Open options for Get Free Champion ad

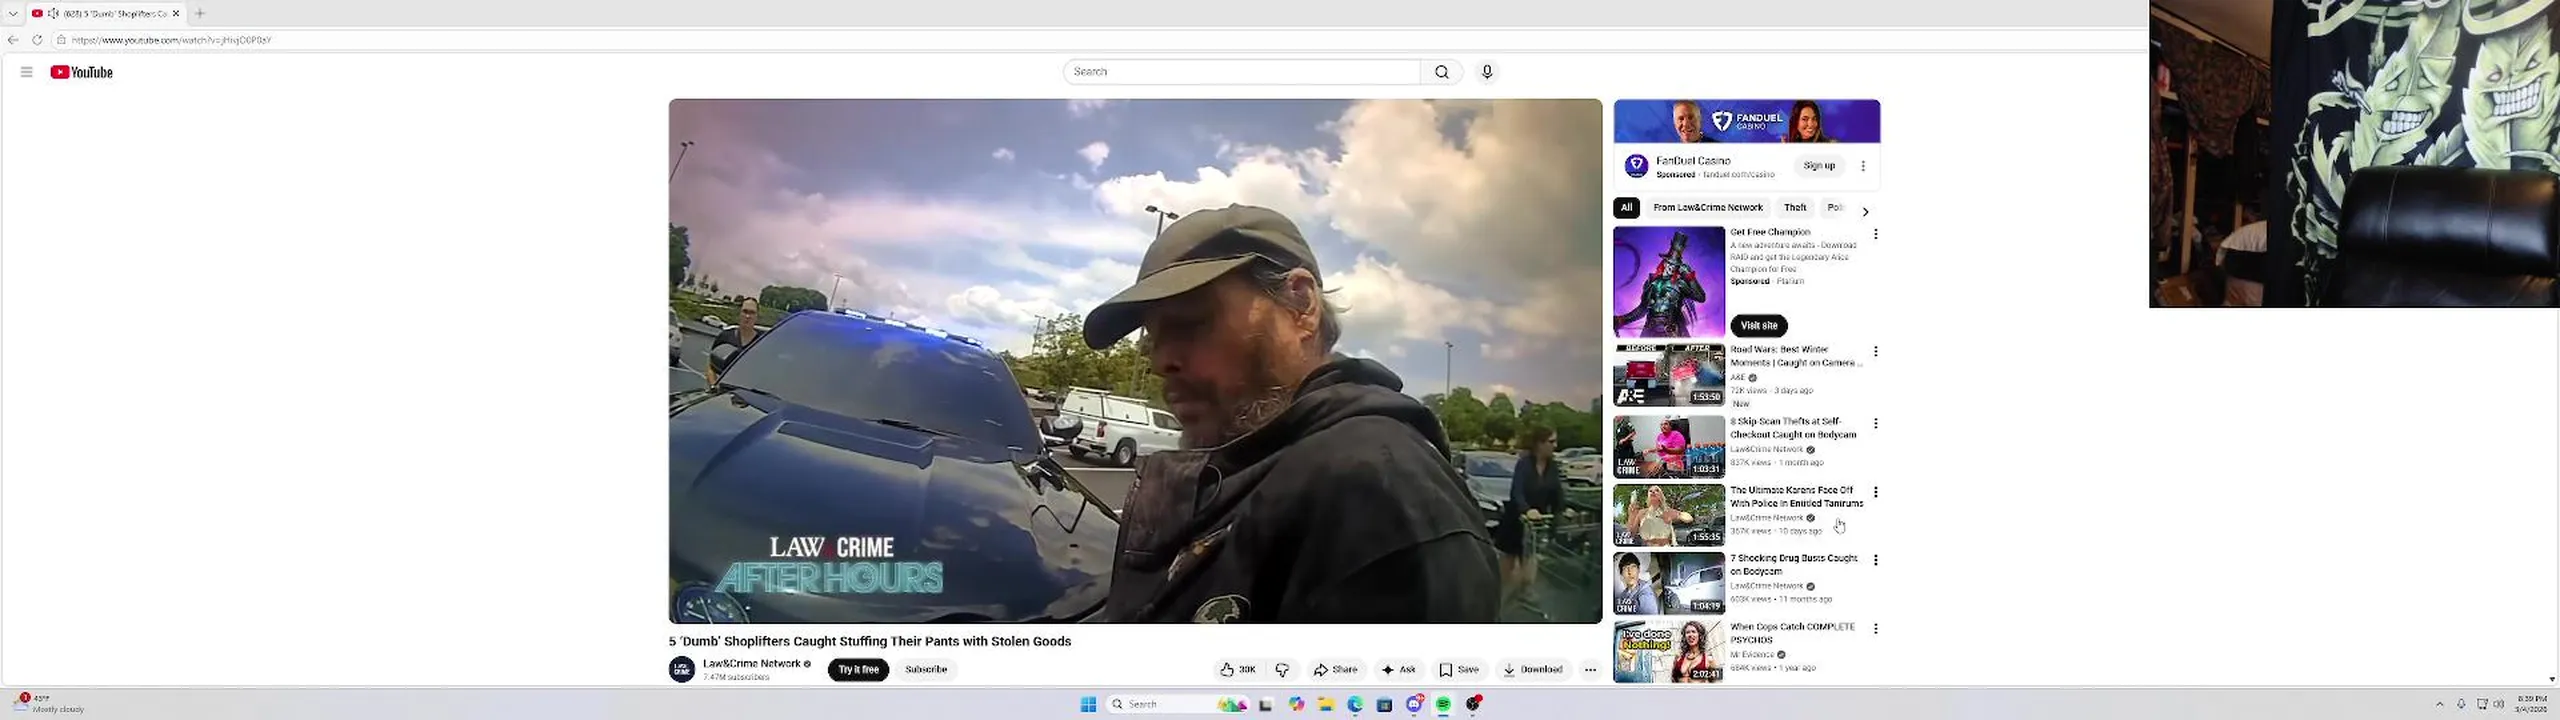point(1876,234)
